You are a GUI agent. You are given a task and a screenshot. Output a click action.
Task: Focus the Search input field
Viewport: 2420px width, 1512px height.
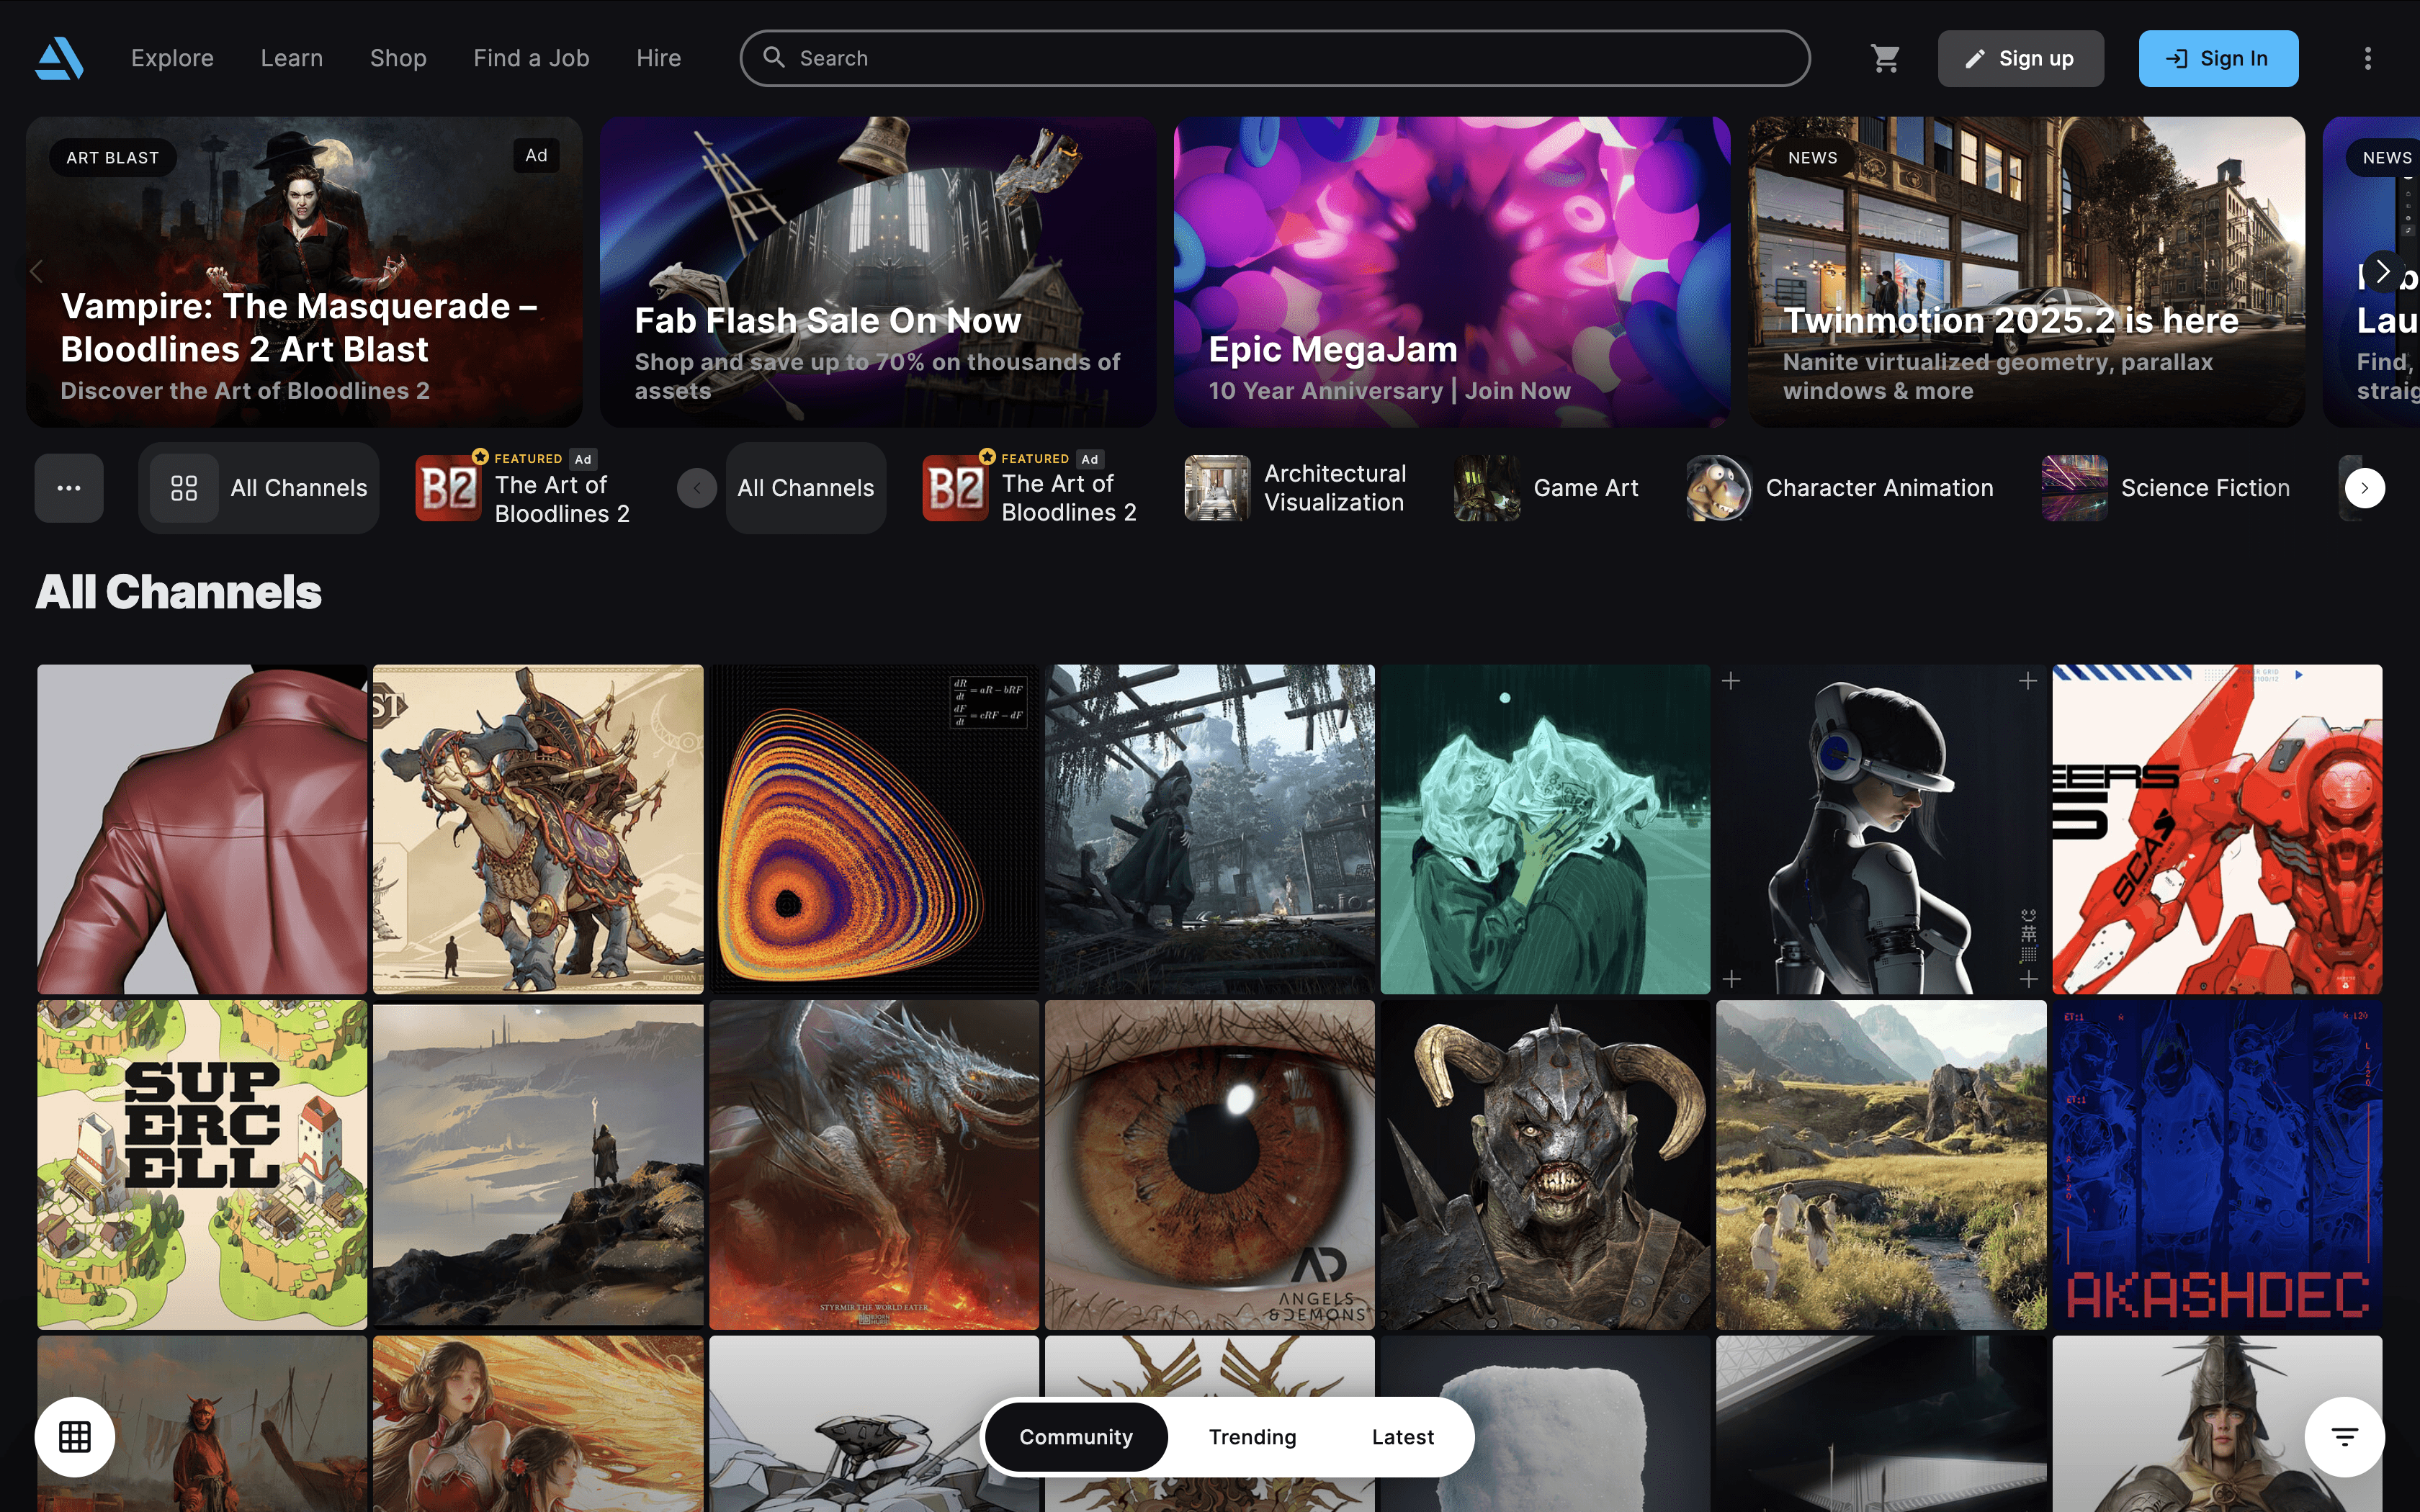tap(1275, 58)
